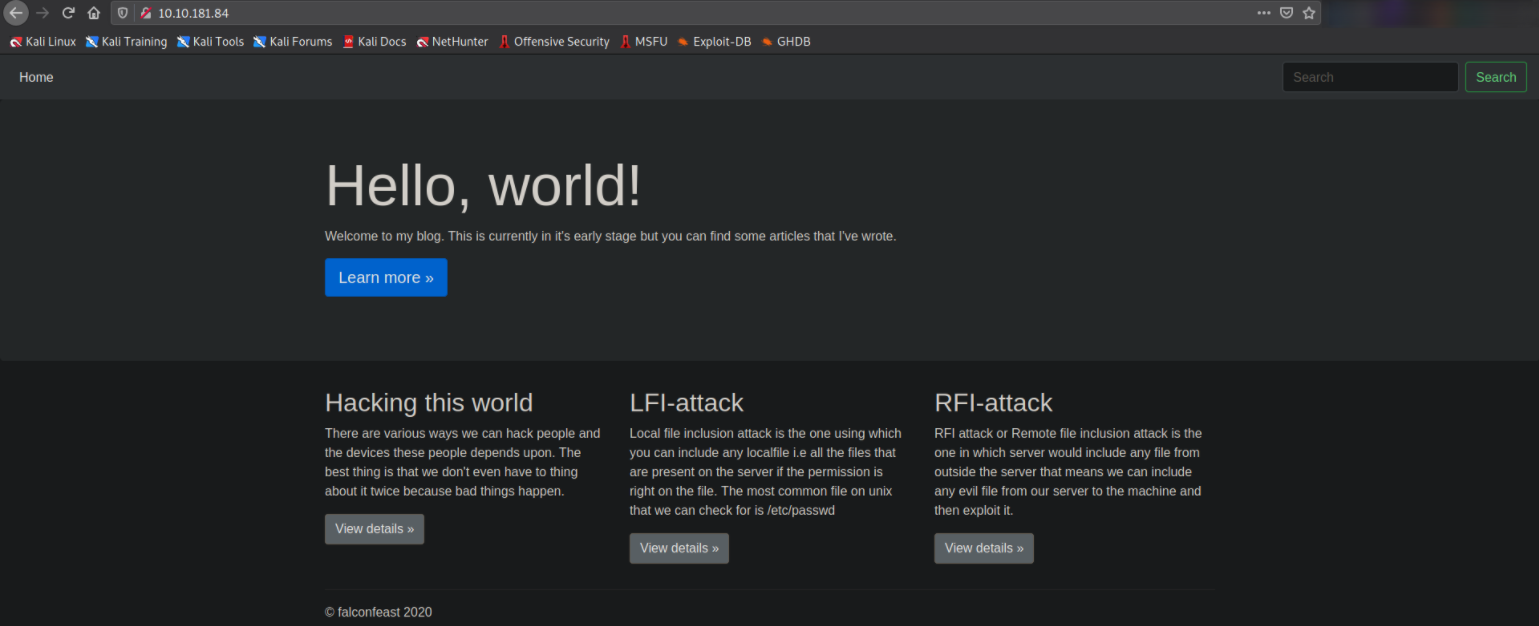Screen dimensions: 1539x626
Task: Open the Kali Docs bookmark
Action: (x=374, y=42)
